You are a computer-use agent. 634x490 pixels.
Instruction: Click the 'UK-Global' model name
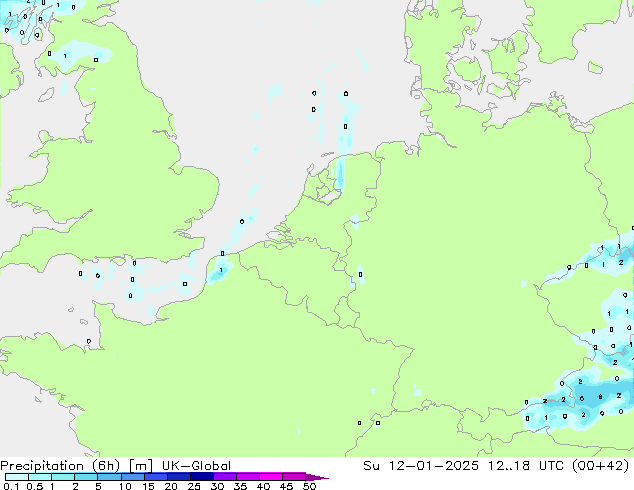pyautogui.click(x=196, y=466)
